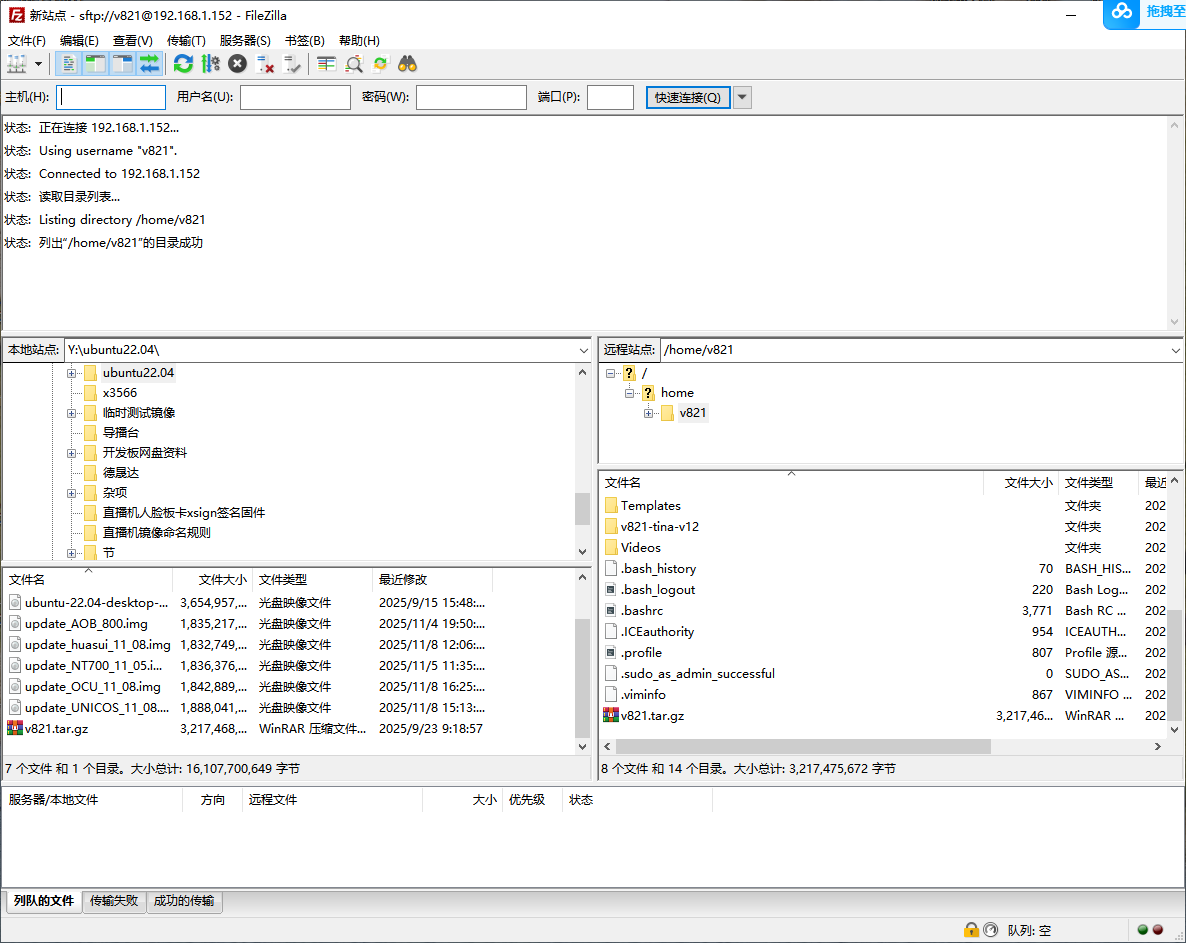The width and height of the screenshot is (1186, 943).
Task: Click the 快速连接(Q) button
Action: click(x=688, y=98)
